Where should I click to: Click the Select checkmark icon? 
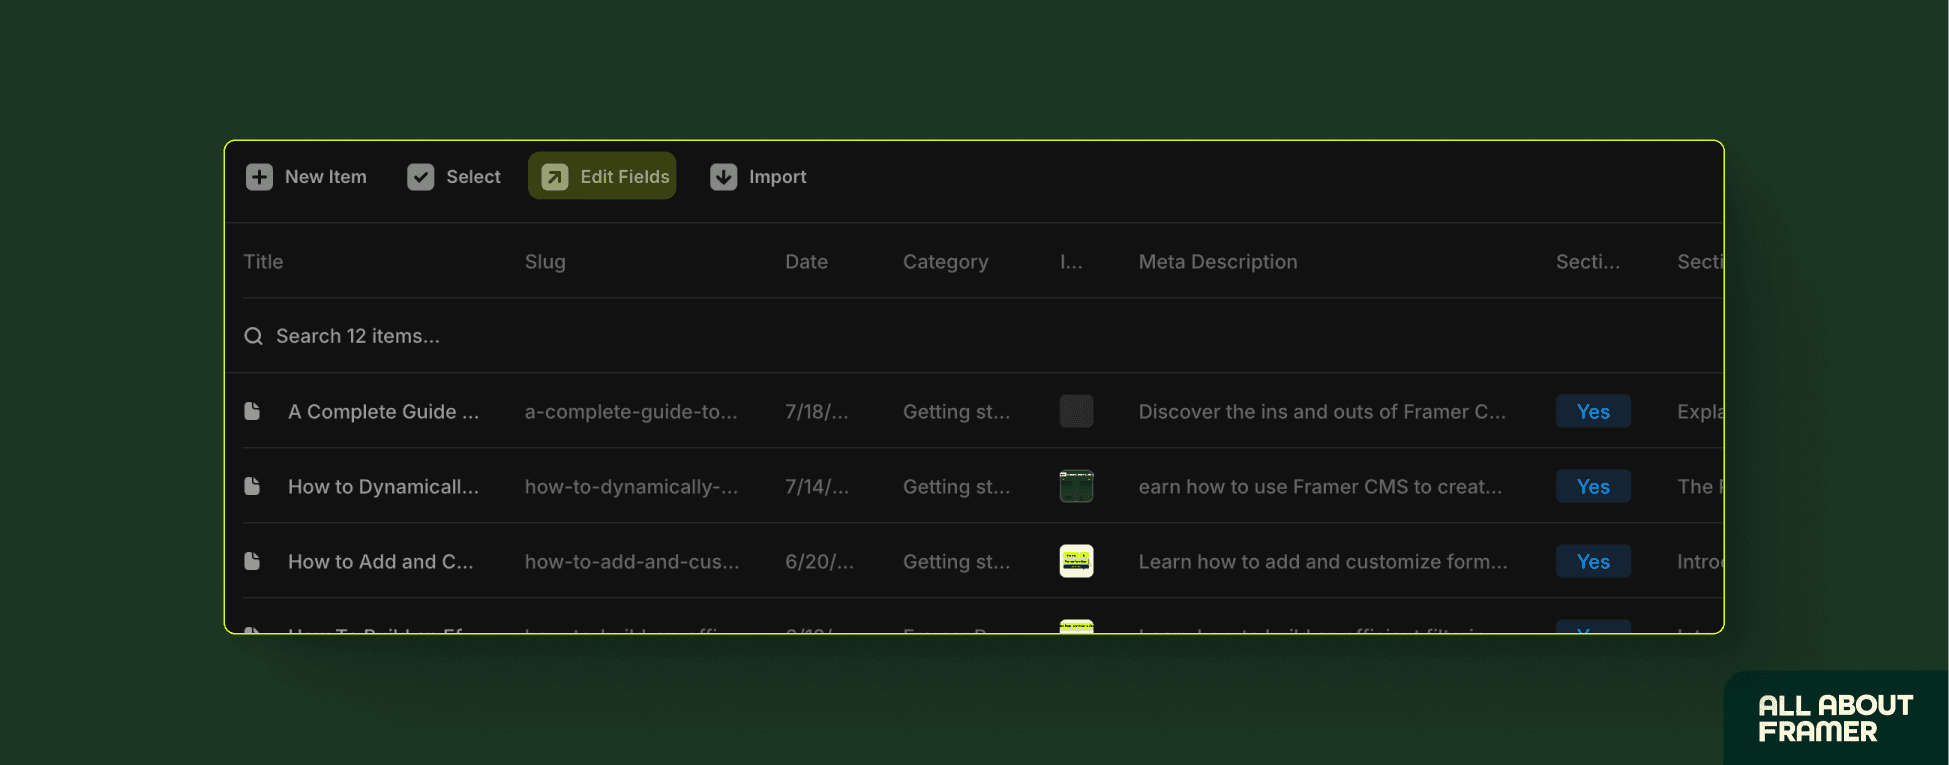(421, 177)
